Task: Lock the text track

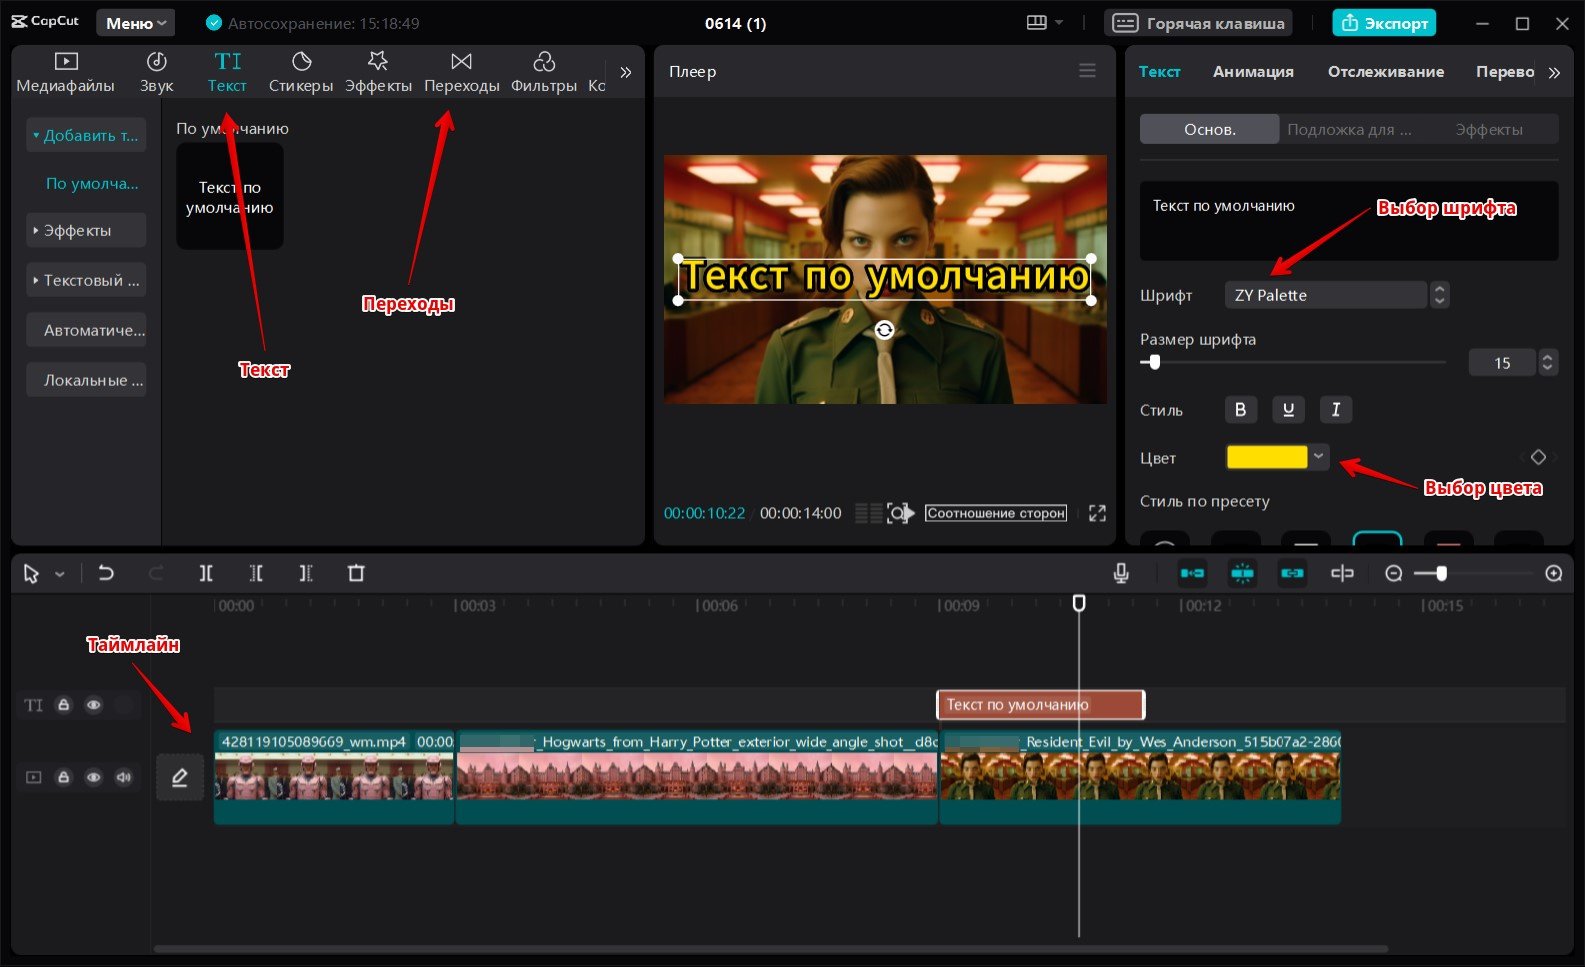Action: point(63,705)
